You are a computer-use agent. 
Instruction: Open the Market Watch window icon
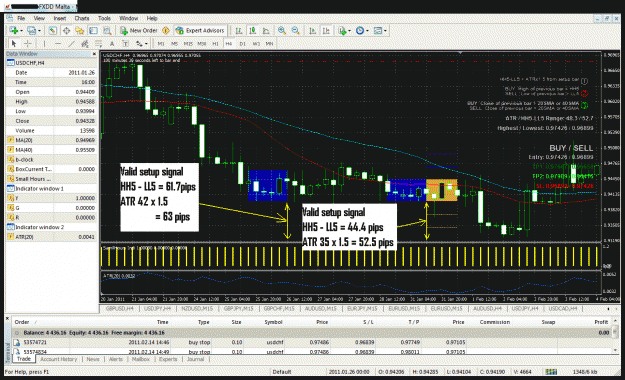pos(53,30)
